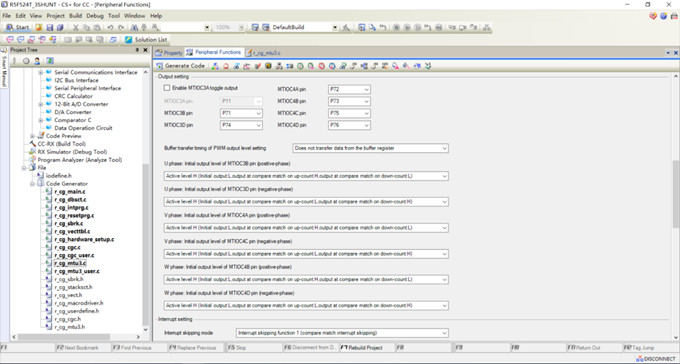Screen dimensions: 680x364
Task: Select r_cg_hardware_setup.c in the project tree
Action: click(x=84, y=239)
